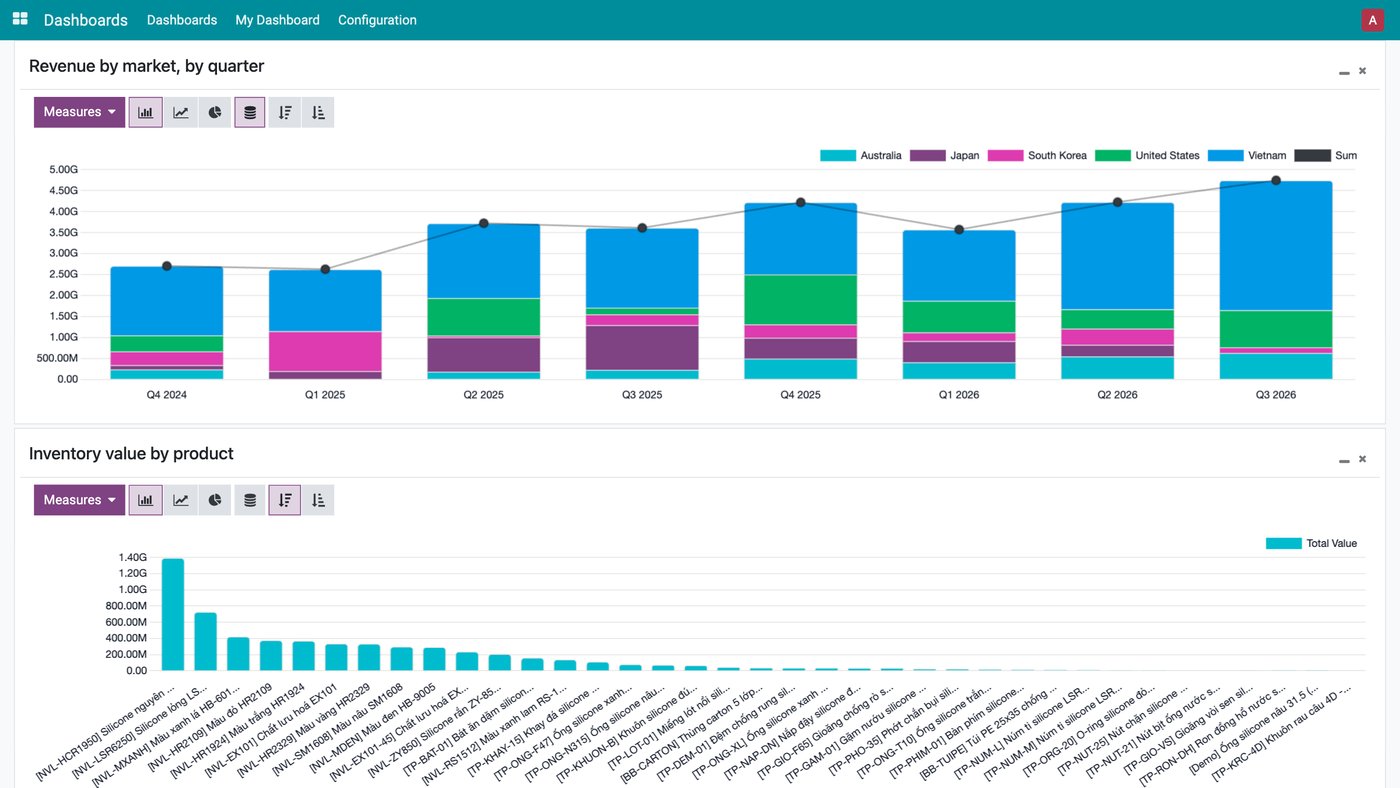
Task: Switch Inventory value chart to pie chart
Action: [215, 500]
